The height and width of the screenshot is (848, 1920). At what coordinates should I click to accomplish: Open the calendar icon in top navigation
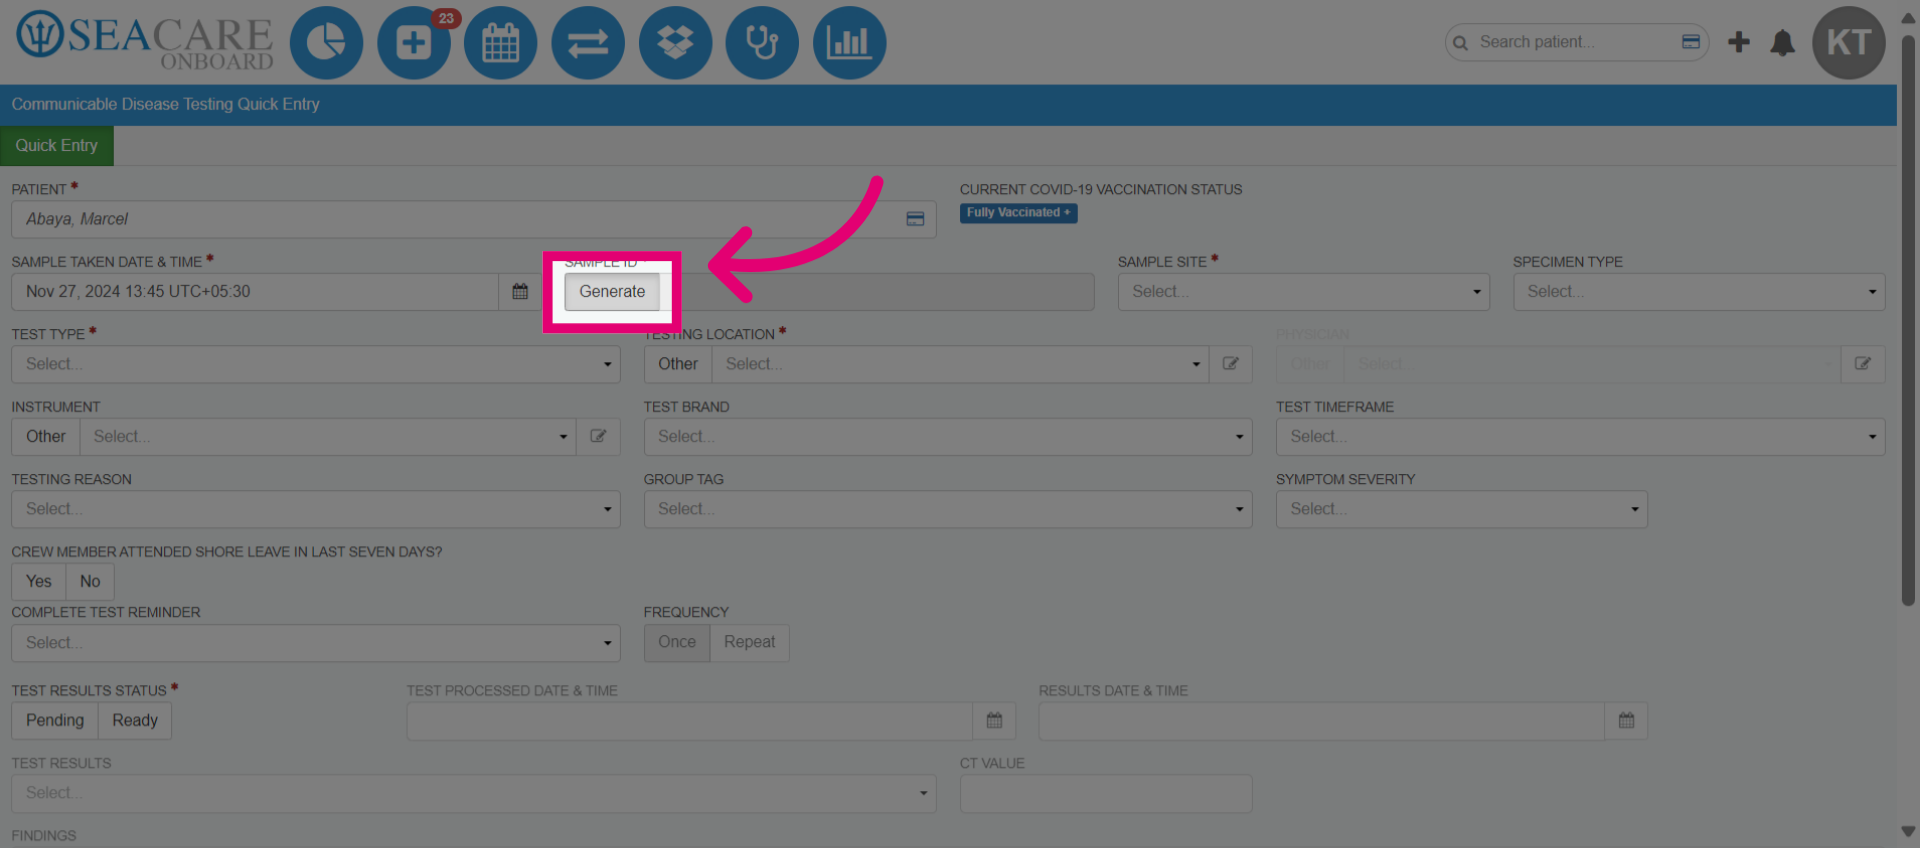pyautogui.click(x=501, y=43)
